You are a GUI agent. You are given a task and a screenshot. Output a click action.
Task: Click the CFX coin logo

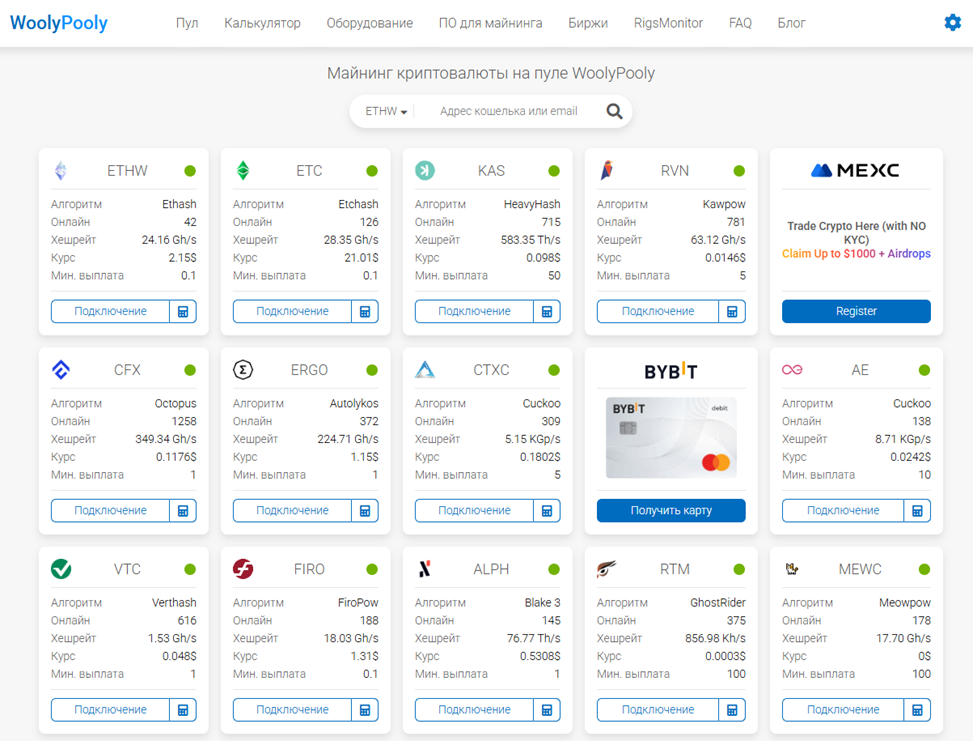pyautogui.click(x=61, y=370)
